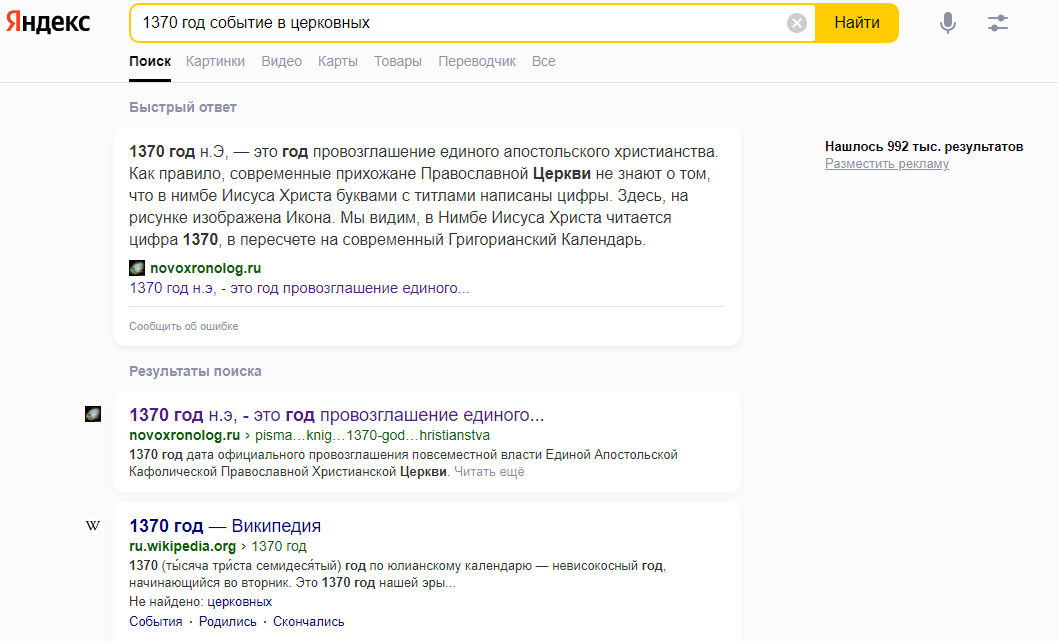Click into the search input field
The width and height of the screenshot is (1058, 641).
click(x=460, y=23)
